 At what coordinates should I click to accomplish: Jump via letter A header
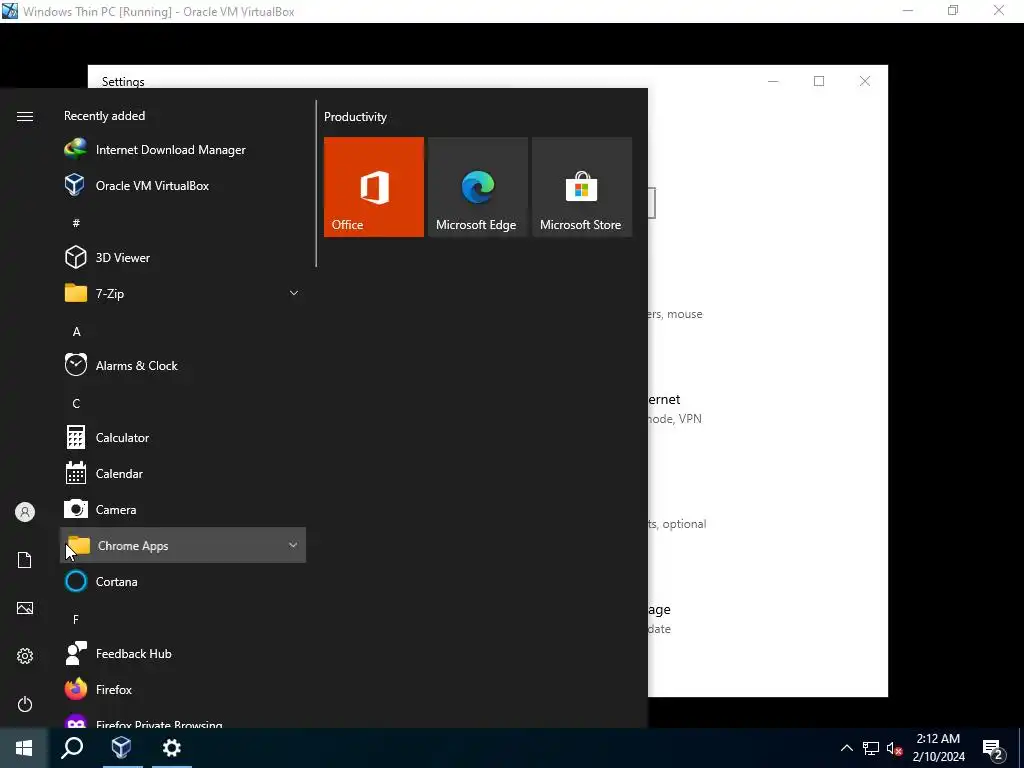click(76, 332)
